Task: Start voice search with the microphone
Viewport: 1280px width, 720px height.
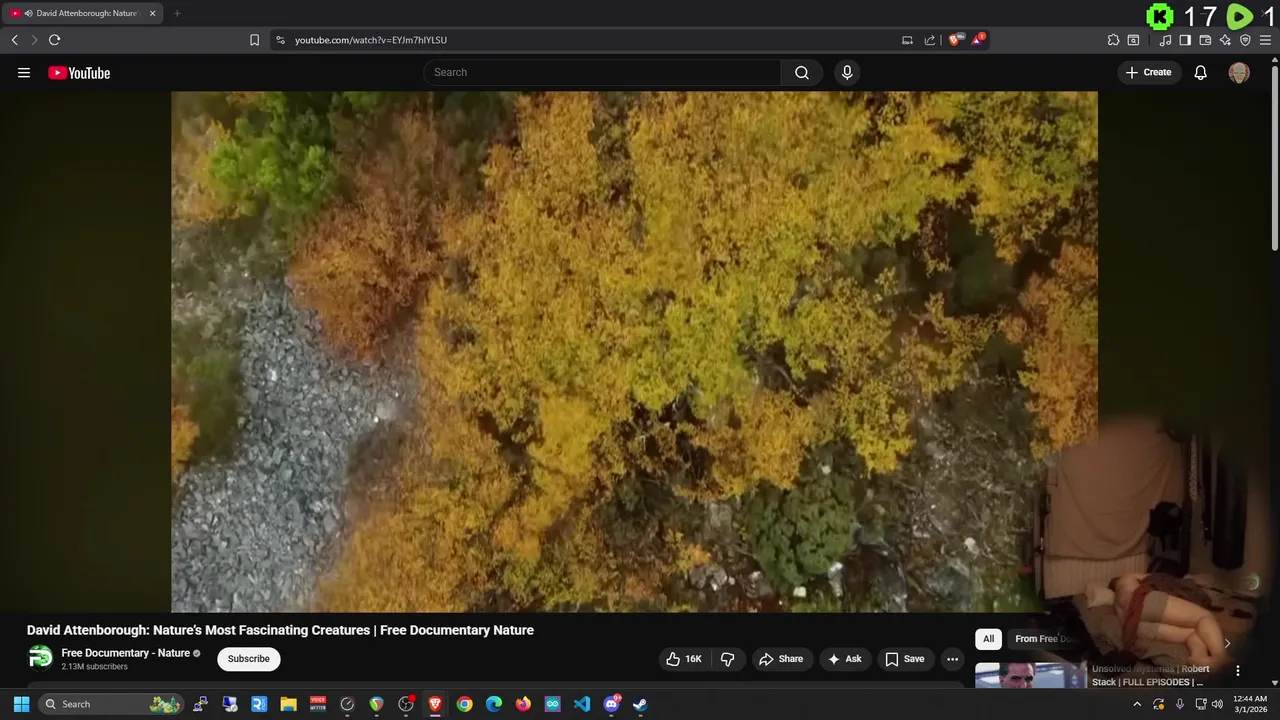Action: point(847,72)
